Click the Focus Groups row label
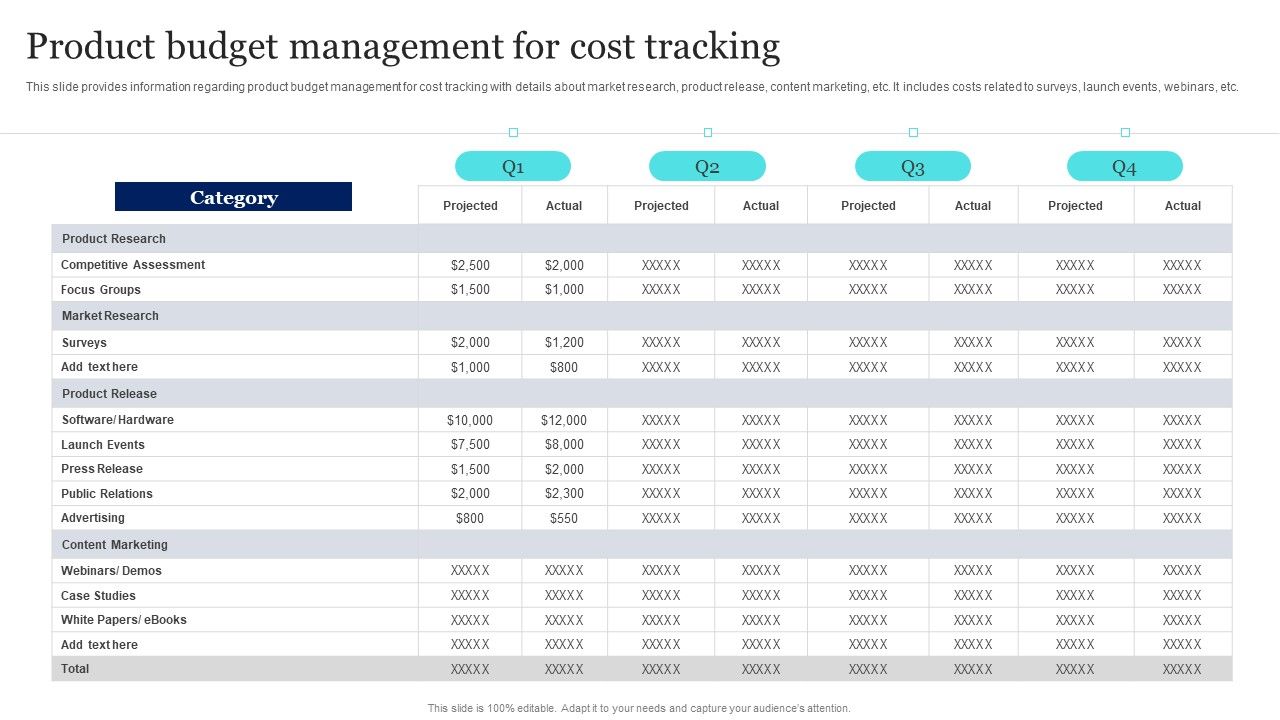Viewport: 1280px width, 720px height. 101,290
